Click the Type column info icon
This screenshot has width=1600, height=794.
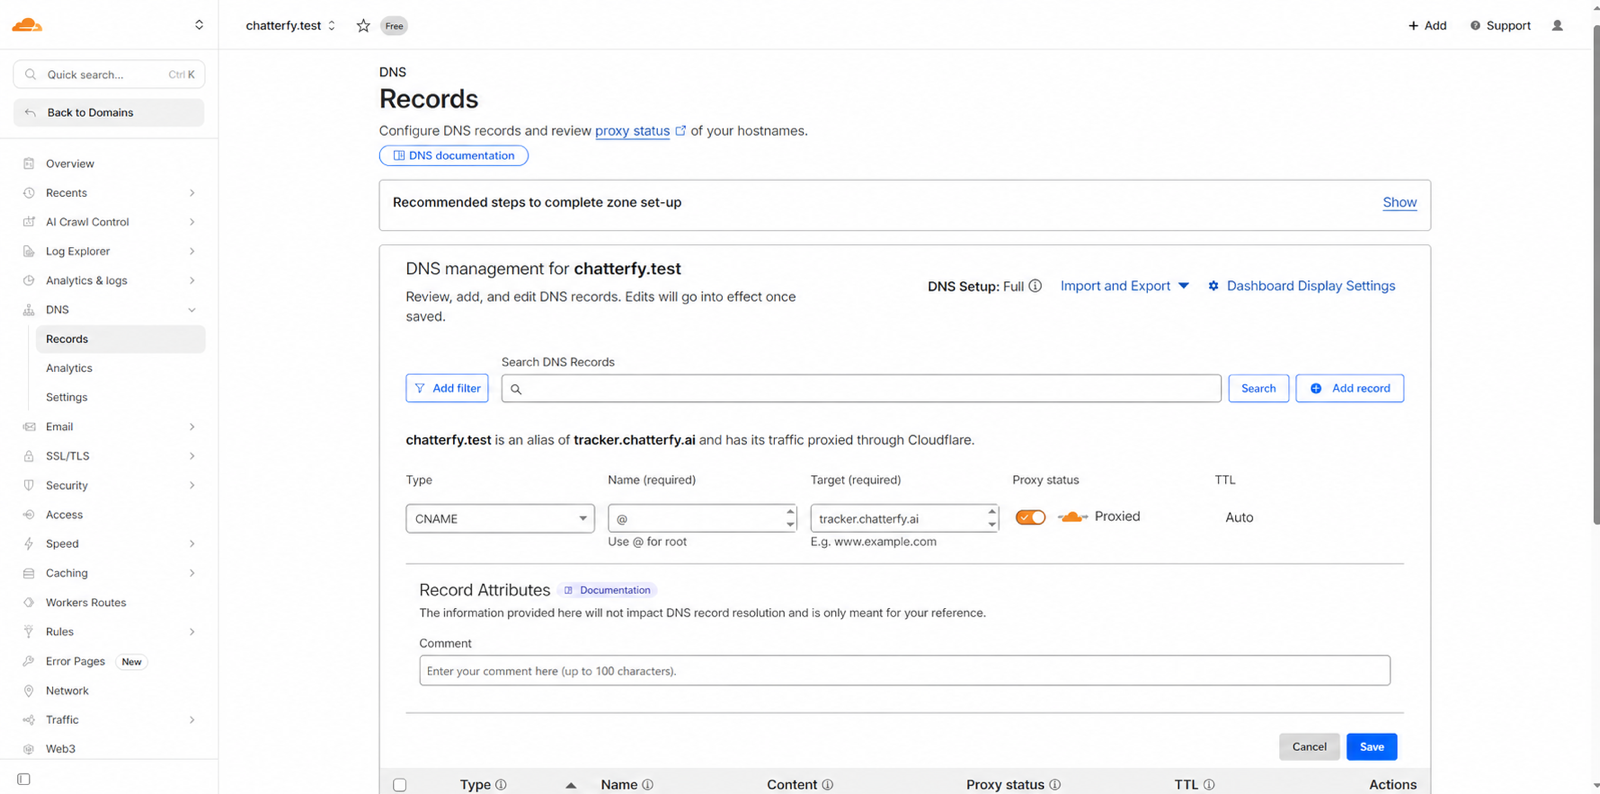(x=501, y=785)
